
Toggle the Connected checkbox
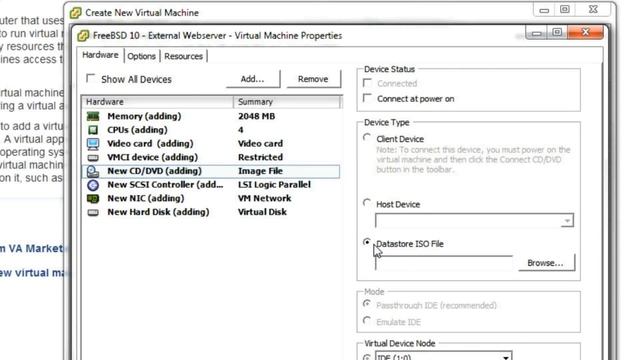pos(367,83)
